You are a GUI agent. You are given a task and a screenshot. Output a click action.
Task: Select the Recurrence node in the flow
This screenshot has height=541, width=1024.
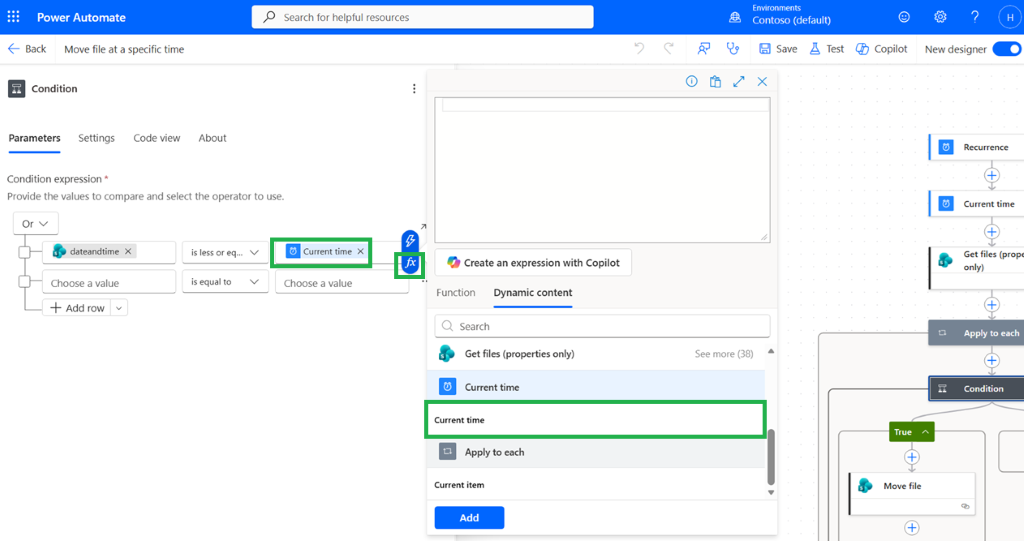pyautogui.click(x=976, y=147)
